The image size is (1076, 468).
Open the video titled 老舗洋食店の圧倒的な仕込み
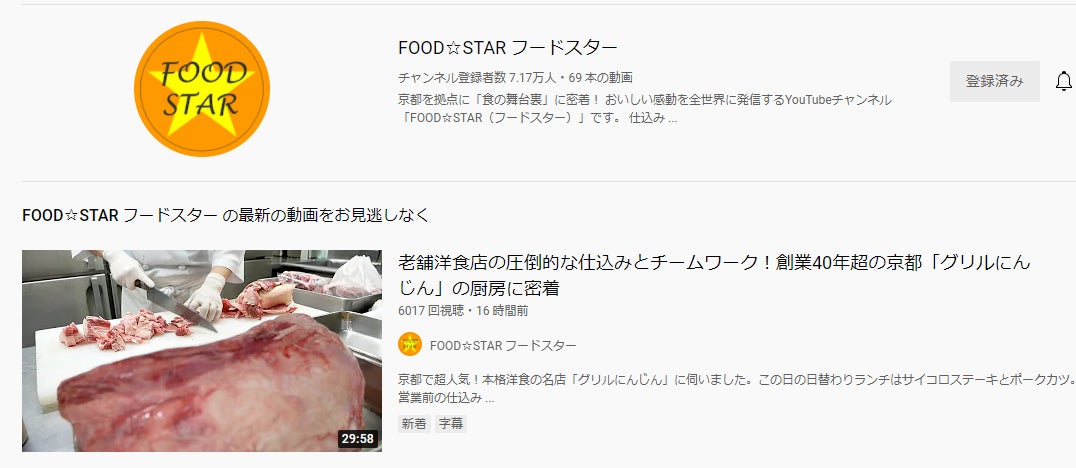click(714, 275)
